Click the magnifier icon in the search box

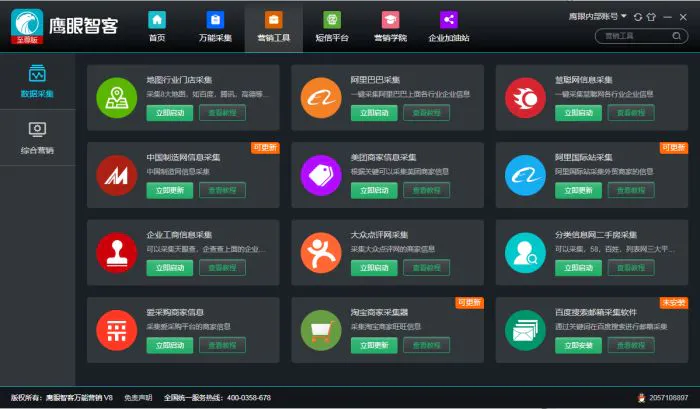click(x=677, y=36)
